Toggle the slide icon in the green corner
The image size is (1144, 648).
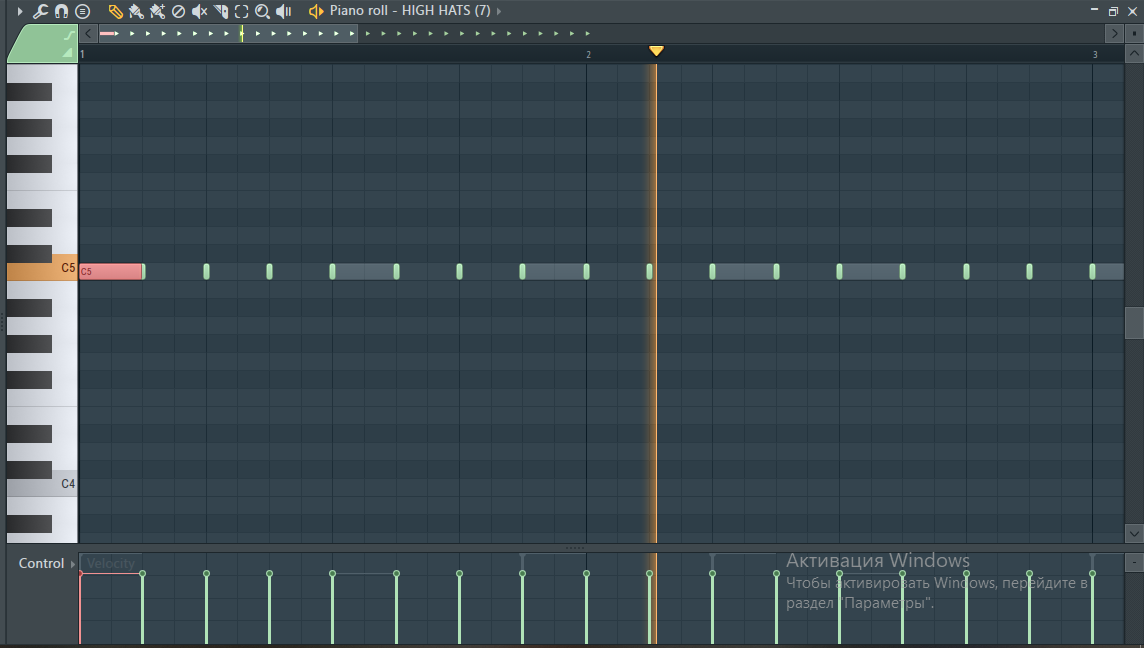point(69,35)
